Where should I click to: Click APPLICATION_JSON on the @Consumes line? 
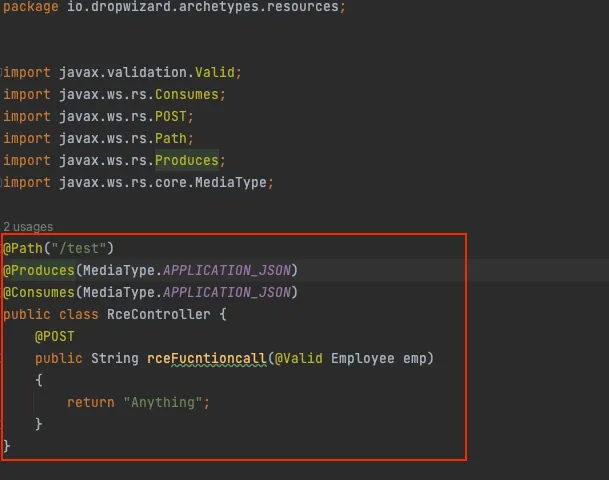(227, 292)
